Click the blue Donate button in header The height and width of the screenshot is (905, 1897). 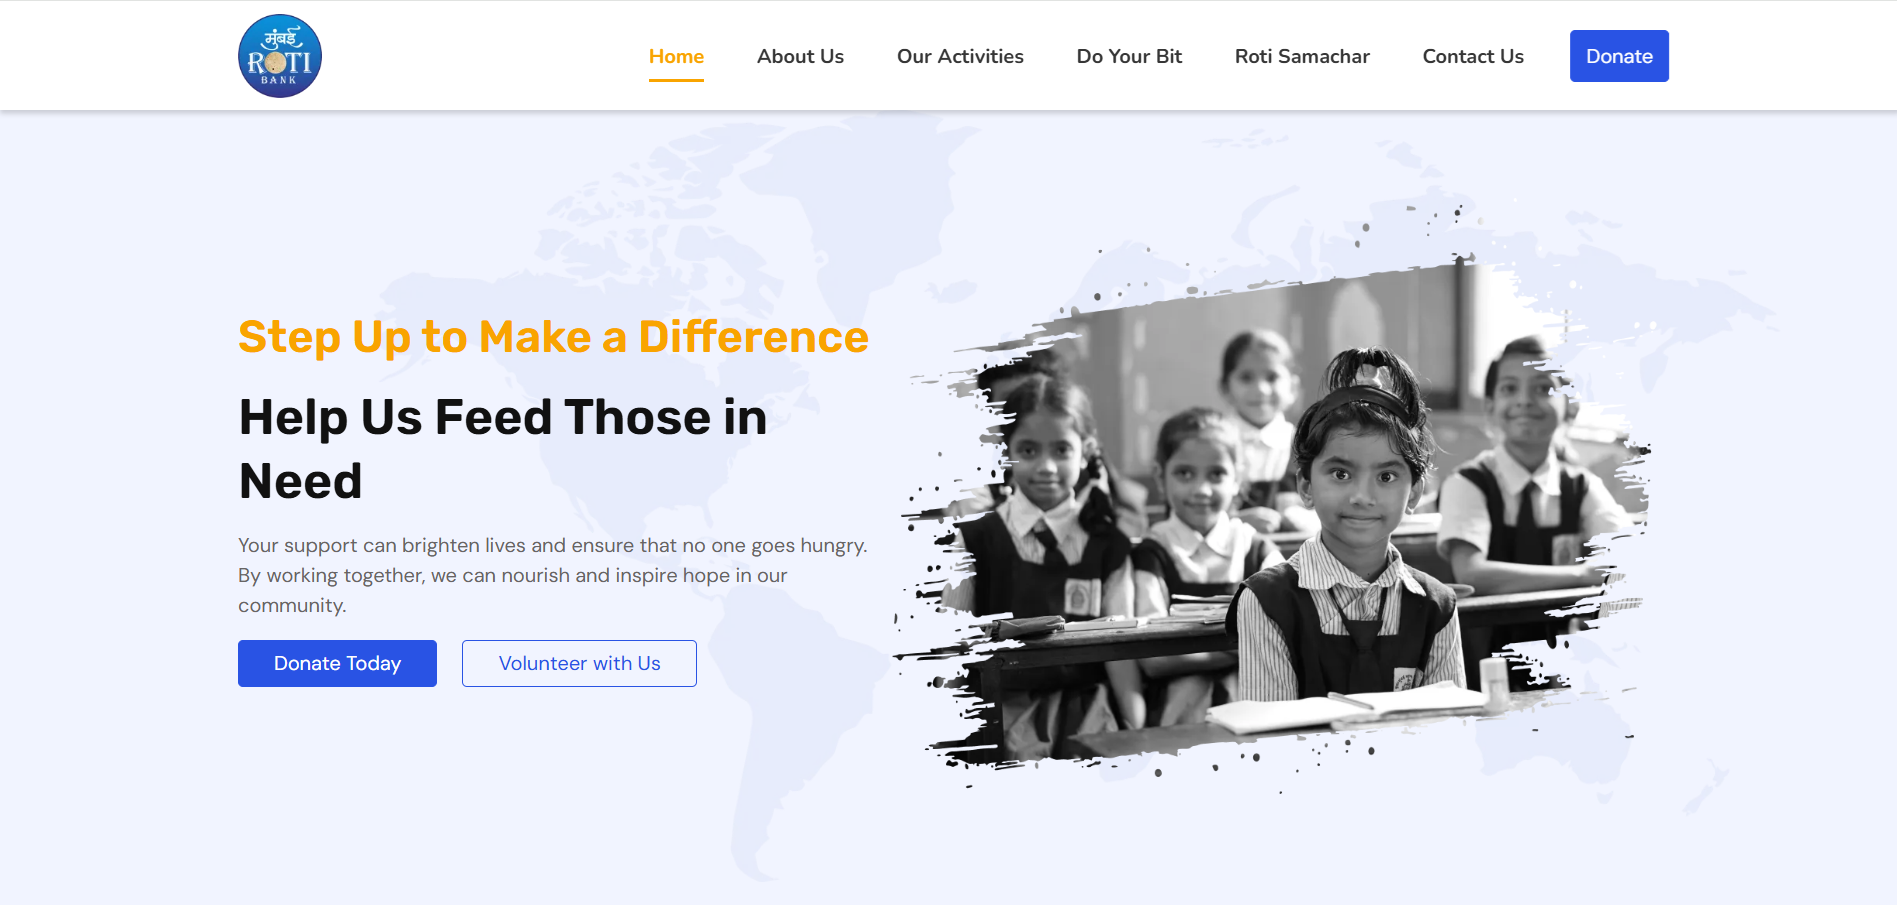1619,56
